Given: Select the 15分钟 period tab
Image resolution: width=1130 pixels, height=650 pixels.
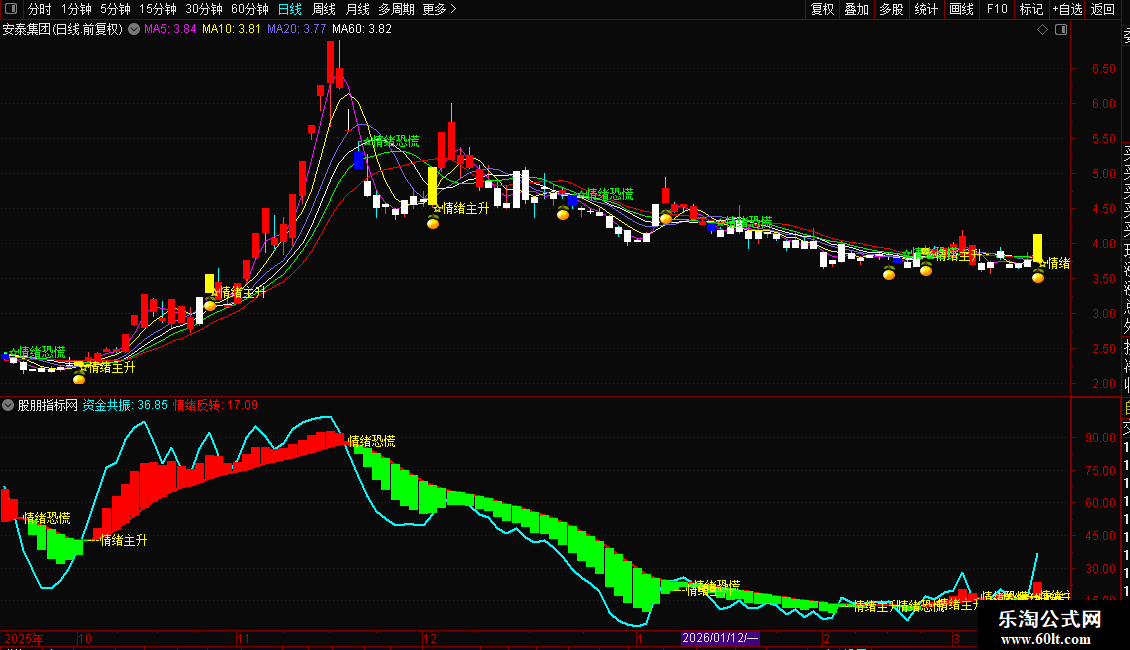Looking at the screenshot, I should coord(158,9).
